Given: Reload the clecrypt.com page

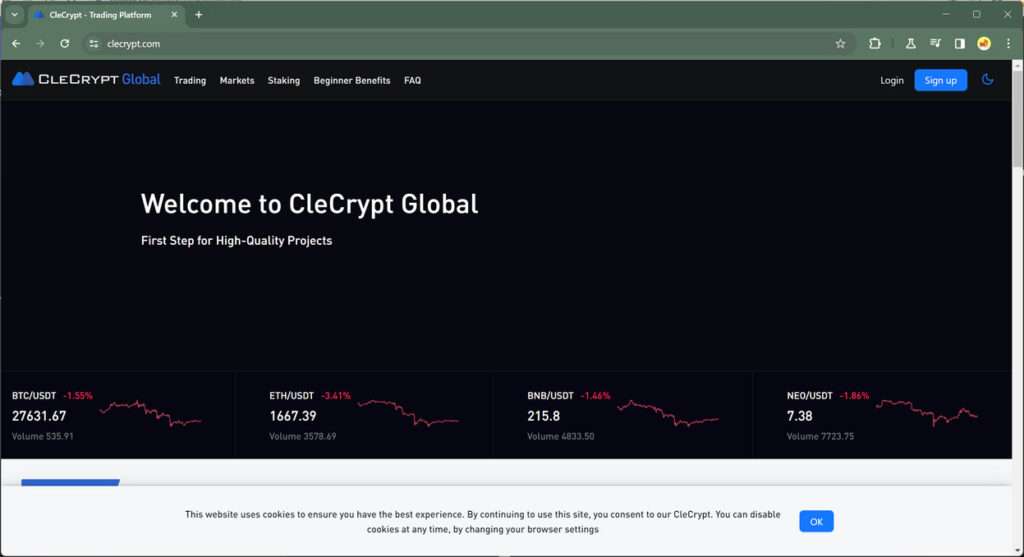Looking at the screenshot, I should coord(65,44).
